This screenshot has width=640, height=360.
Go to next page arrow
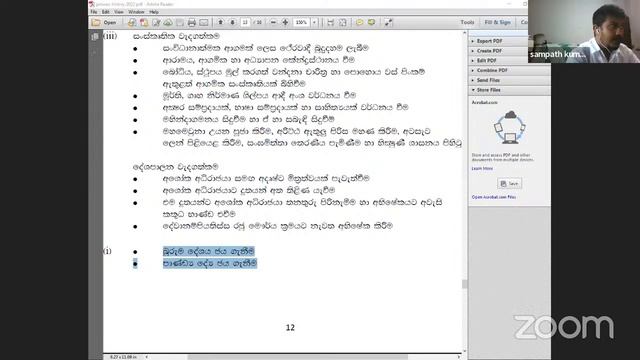click(232, 22)
